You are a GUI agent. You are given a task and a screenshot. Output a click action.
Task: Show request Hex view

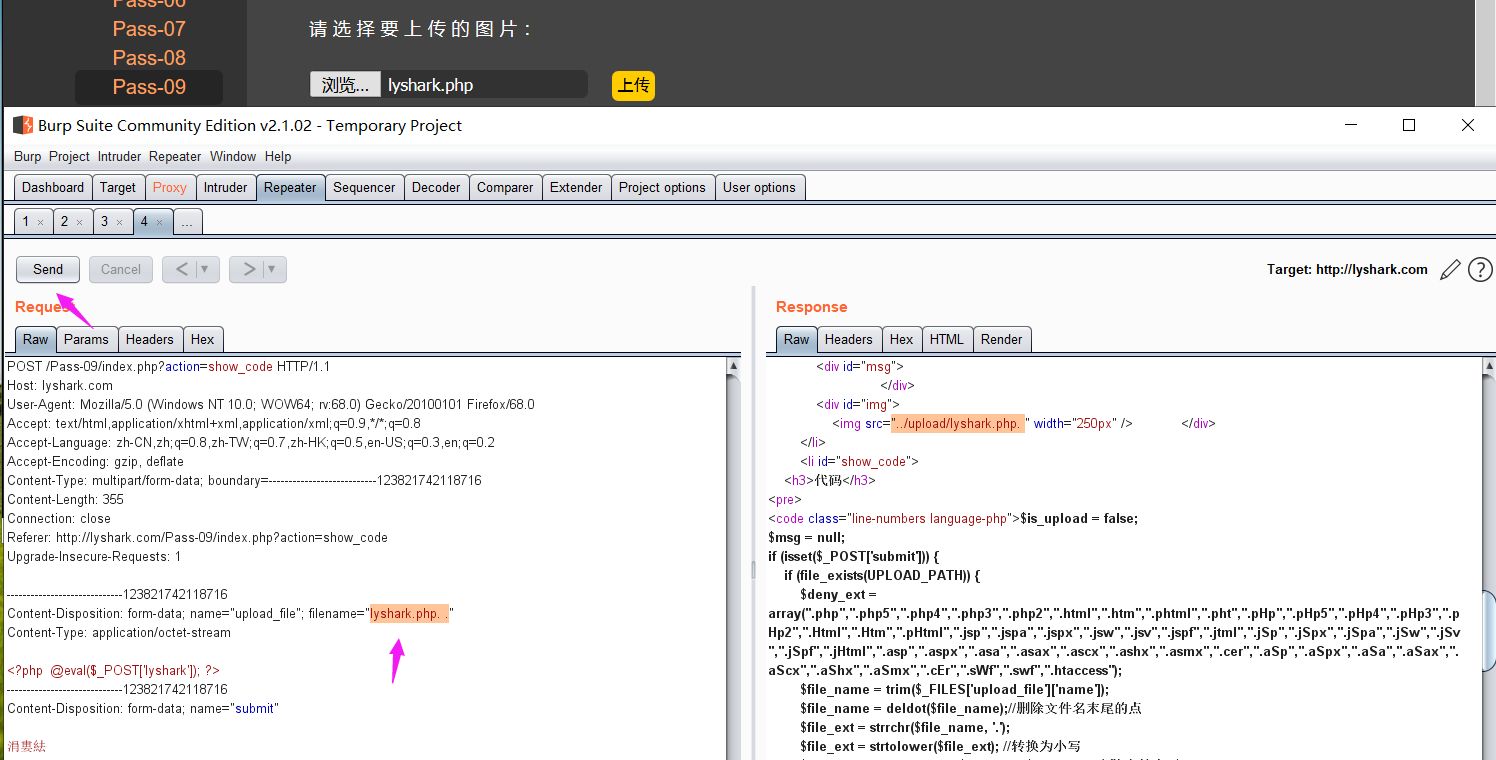[202, 339]
